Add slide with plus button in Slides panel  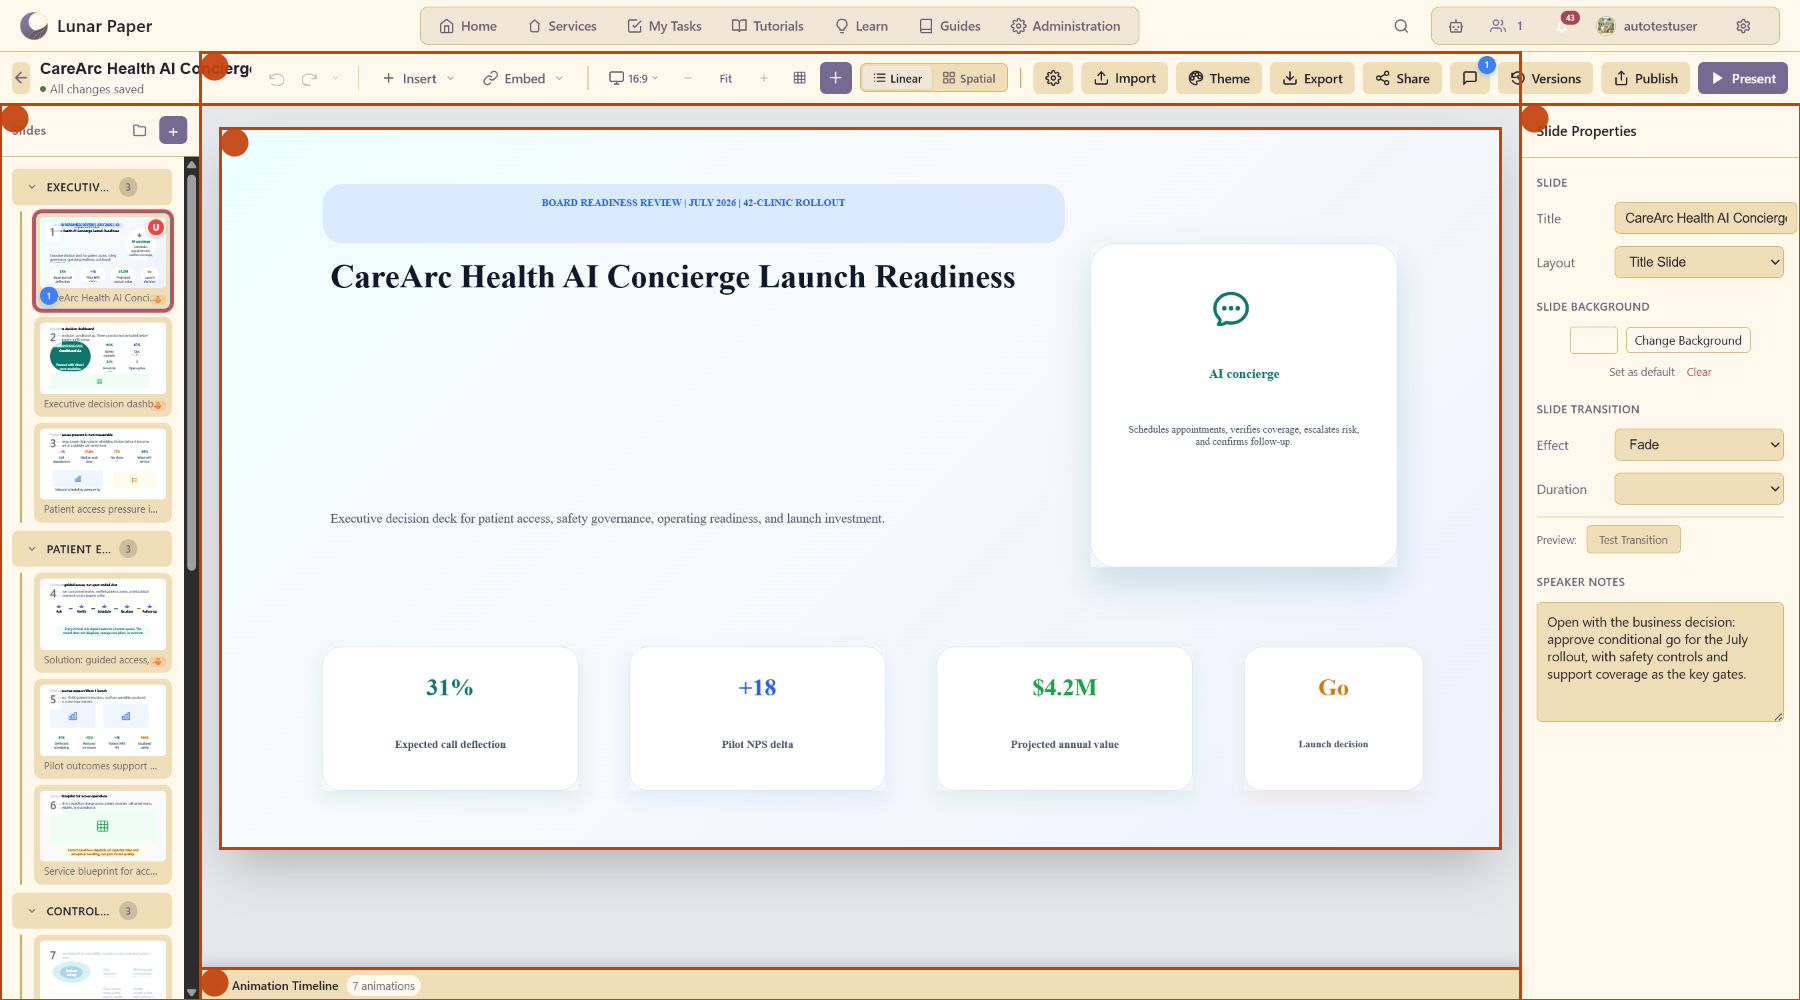point(173,131)
